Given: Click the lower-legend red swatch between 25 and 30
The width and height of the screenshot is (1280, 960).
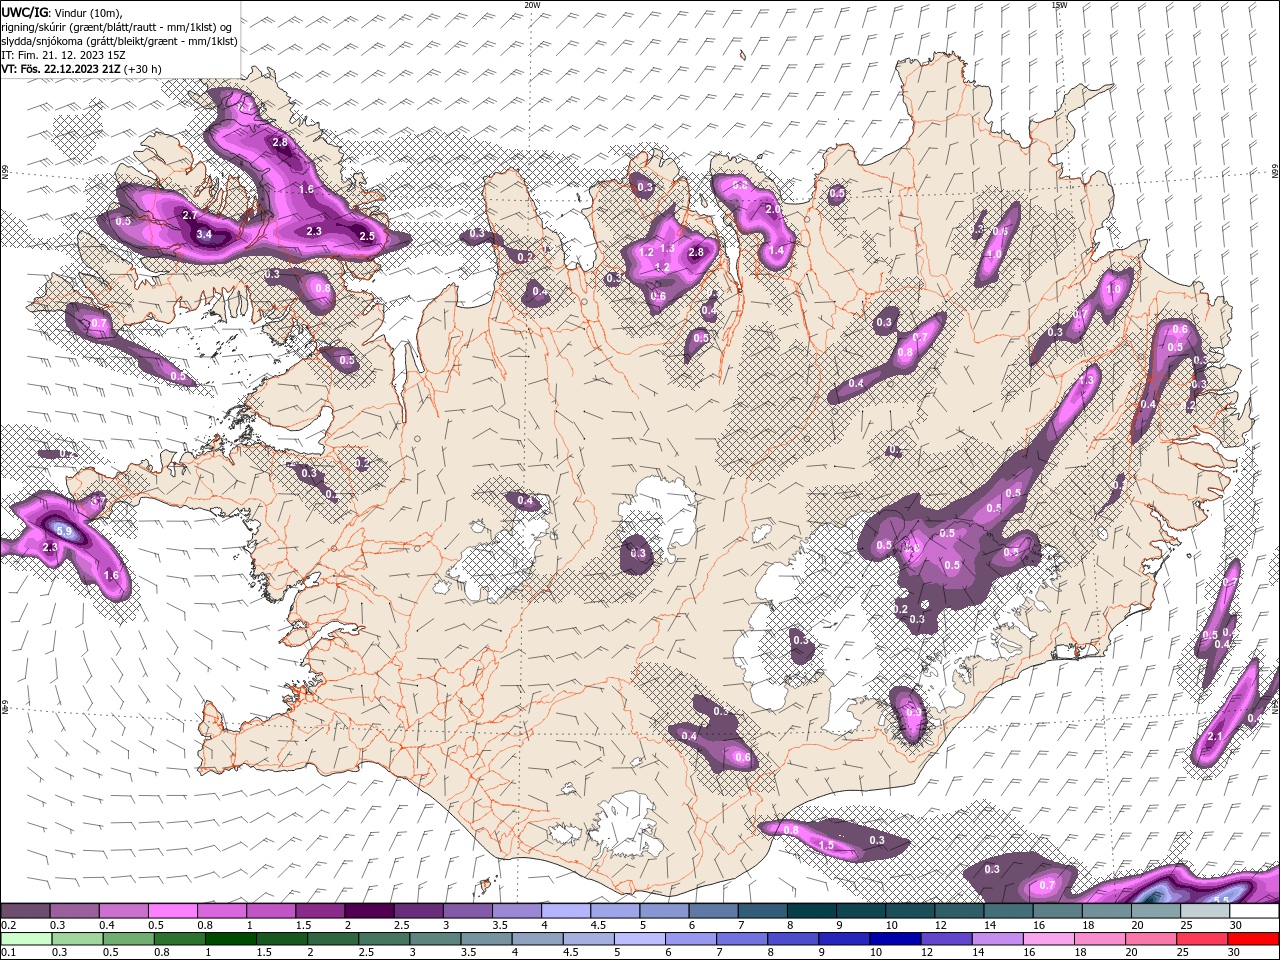Looking at the screenshot, I should tap(1203, 938).
